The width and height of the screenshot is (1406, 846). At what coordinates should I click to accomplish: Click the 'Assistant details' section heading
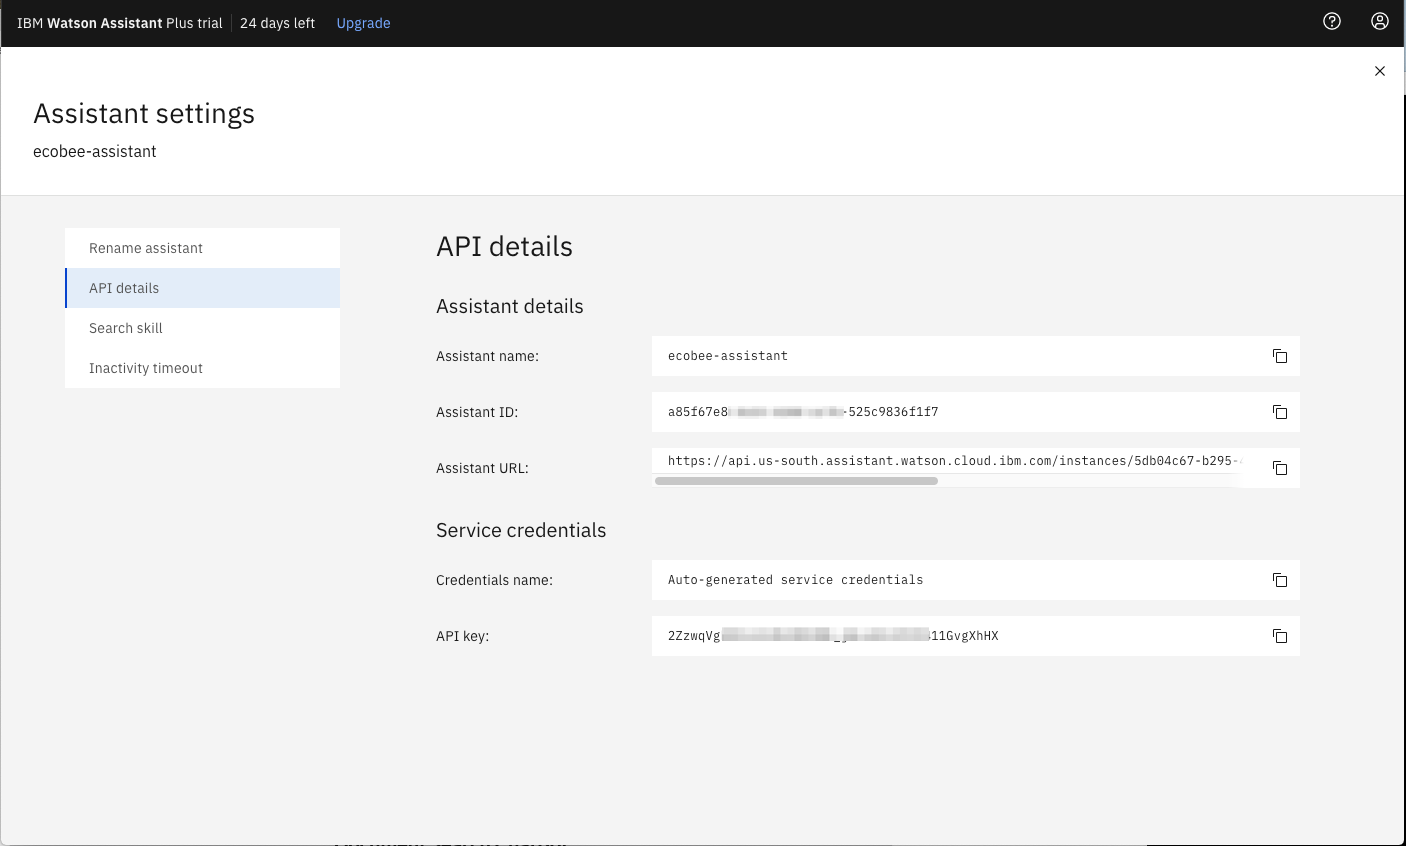pyautogui.click(x=510, y=307)
